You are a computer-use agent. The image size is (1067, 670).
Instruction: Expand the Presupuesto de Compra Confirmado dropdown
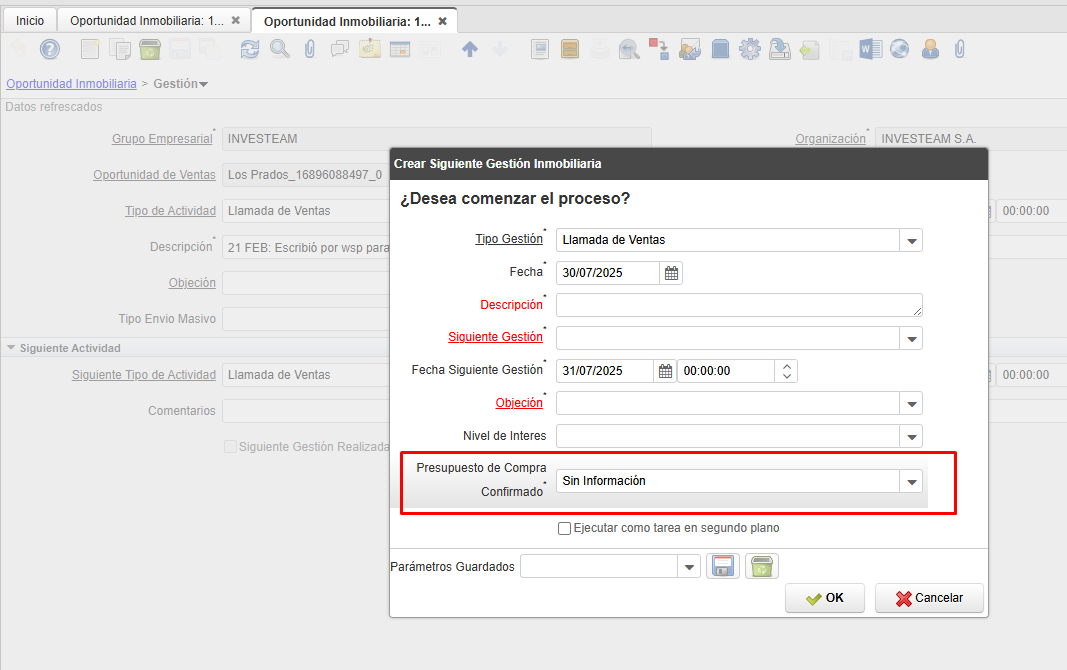[x=911, y=482]
